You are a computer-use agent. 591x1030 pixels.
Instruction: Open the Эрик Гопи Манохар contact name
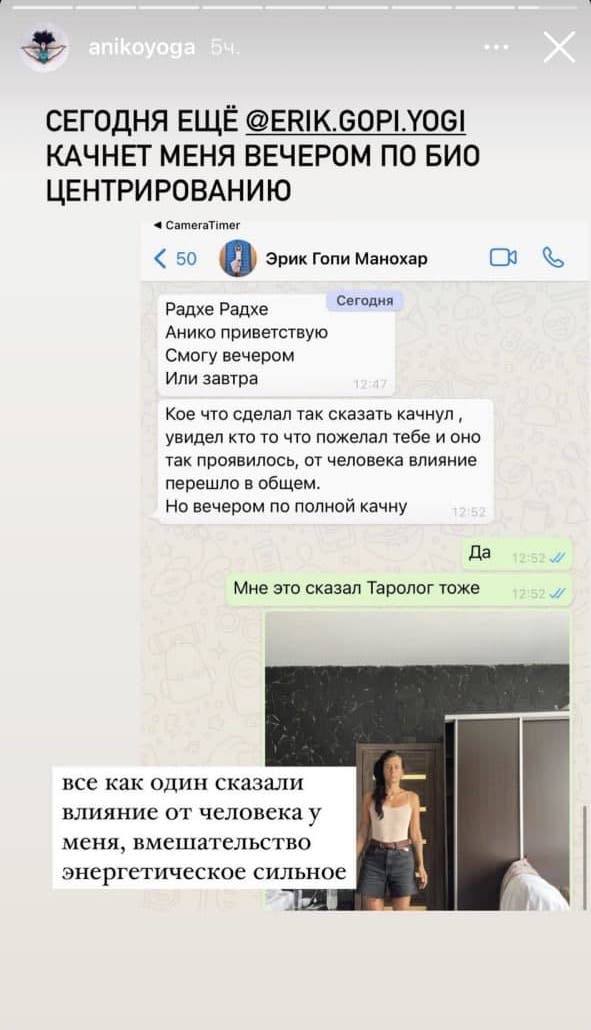click(346, 259)
